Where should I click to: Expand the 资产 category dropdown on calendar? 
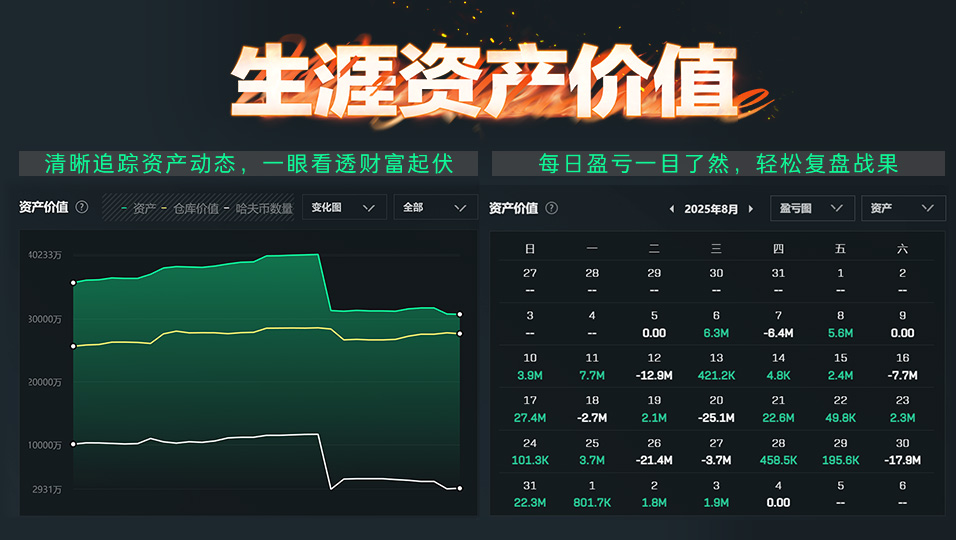[x=903, y=208]
